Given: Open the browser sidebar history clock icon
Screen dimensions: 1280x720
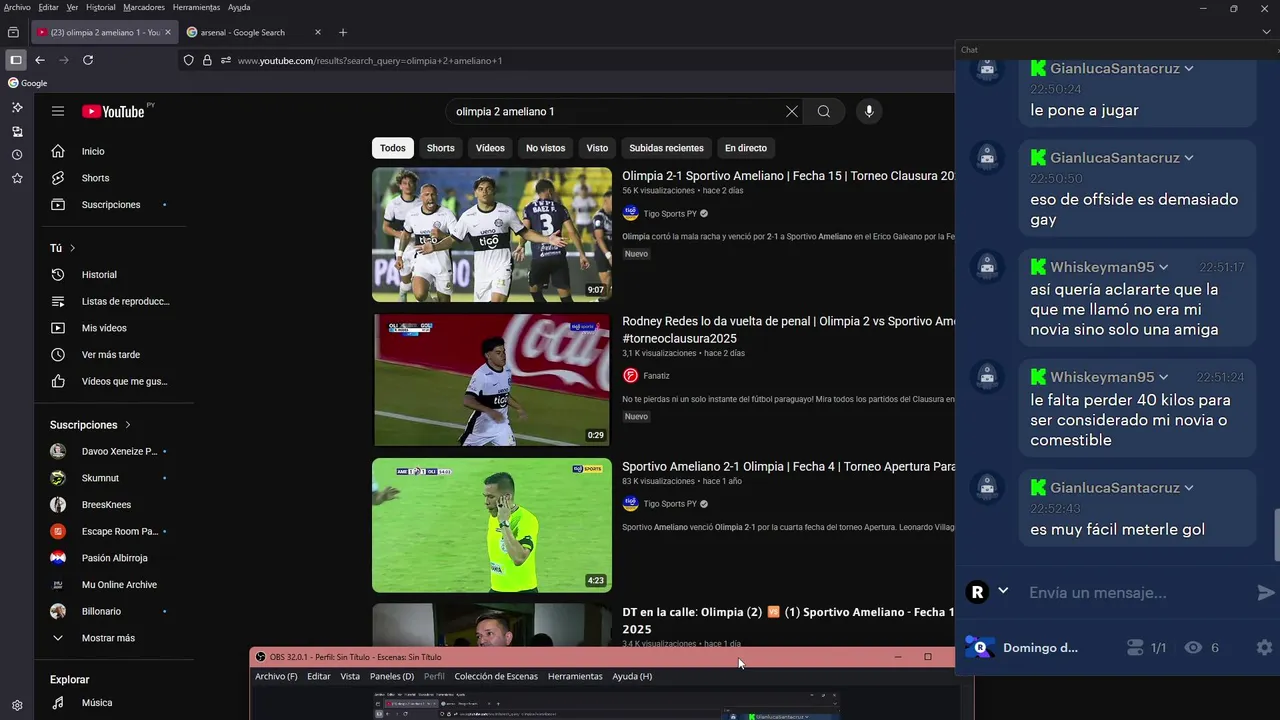Looking at the screenshot, I should coord(17,155).
